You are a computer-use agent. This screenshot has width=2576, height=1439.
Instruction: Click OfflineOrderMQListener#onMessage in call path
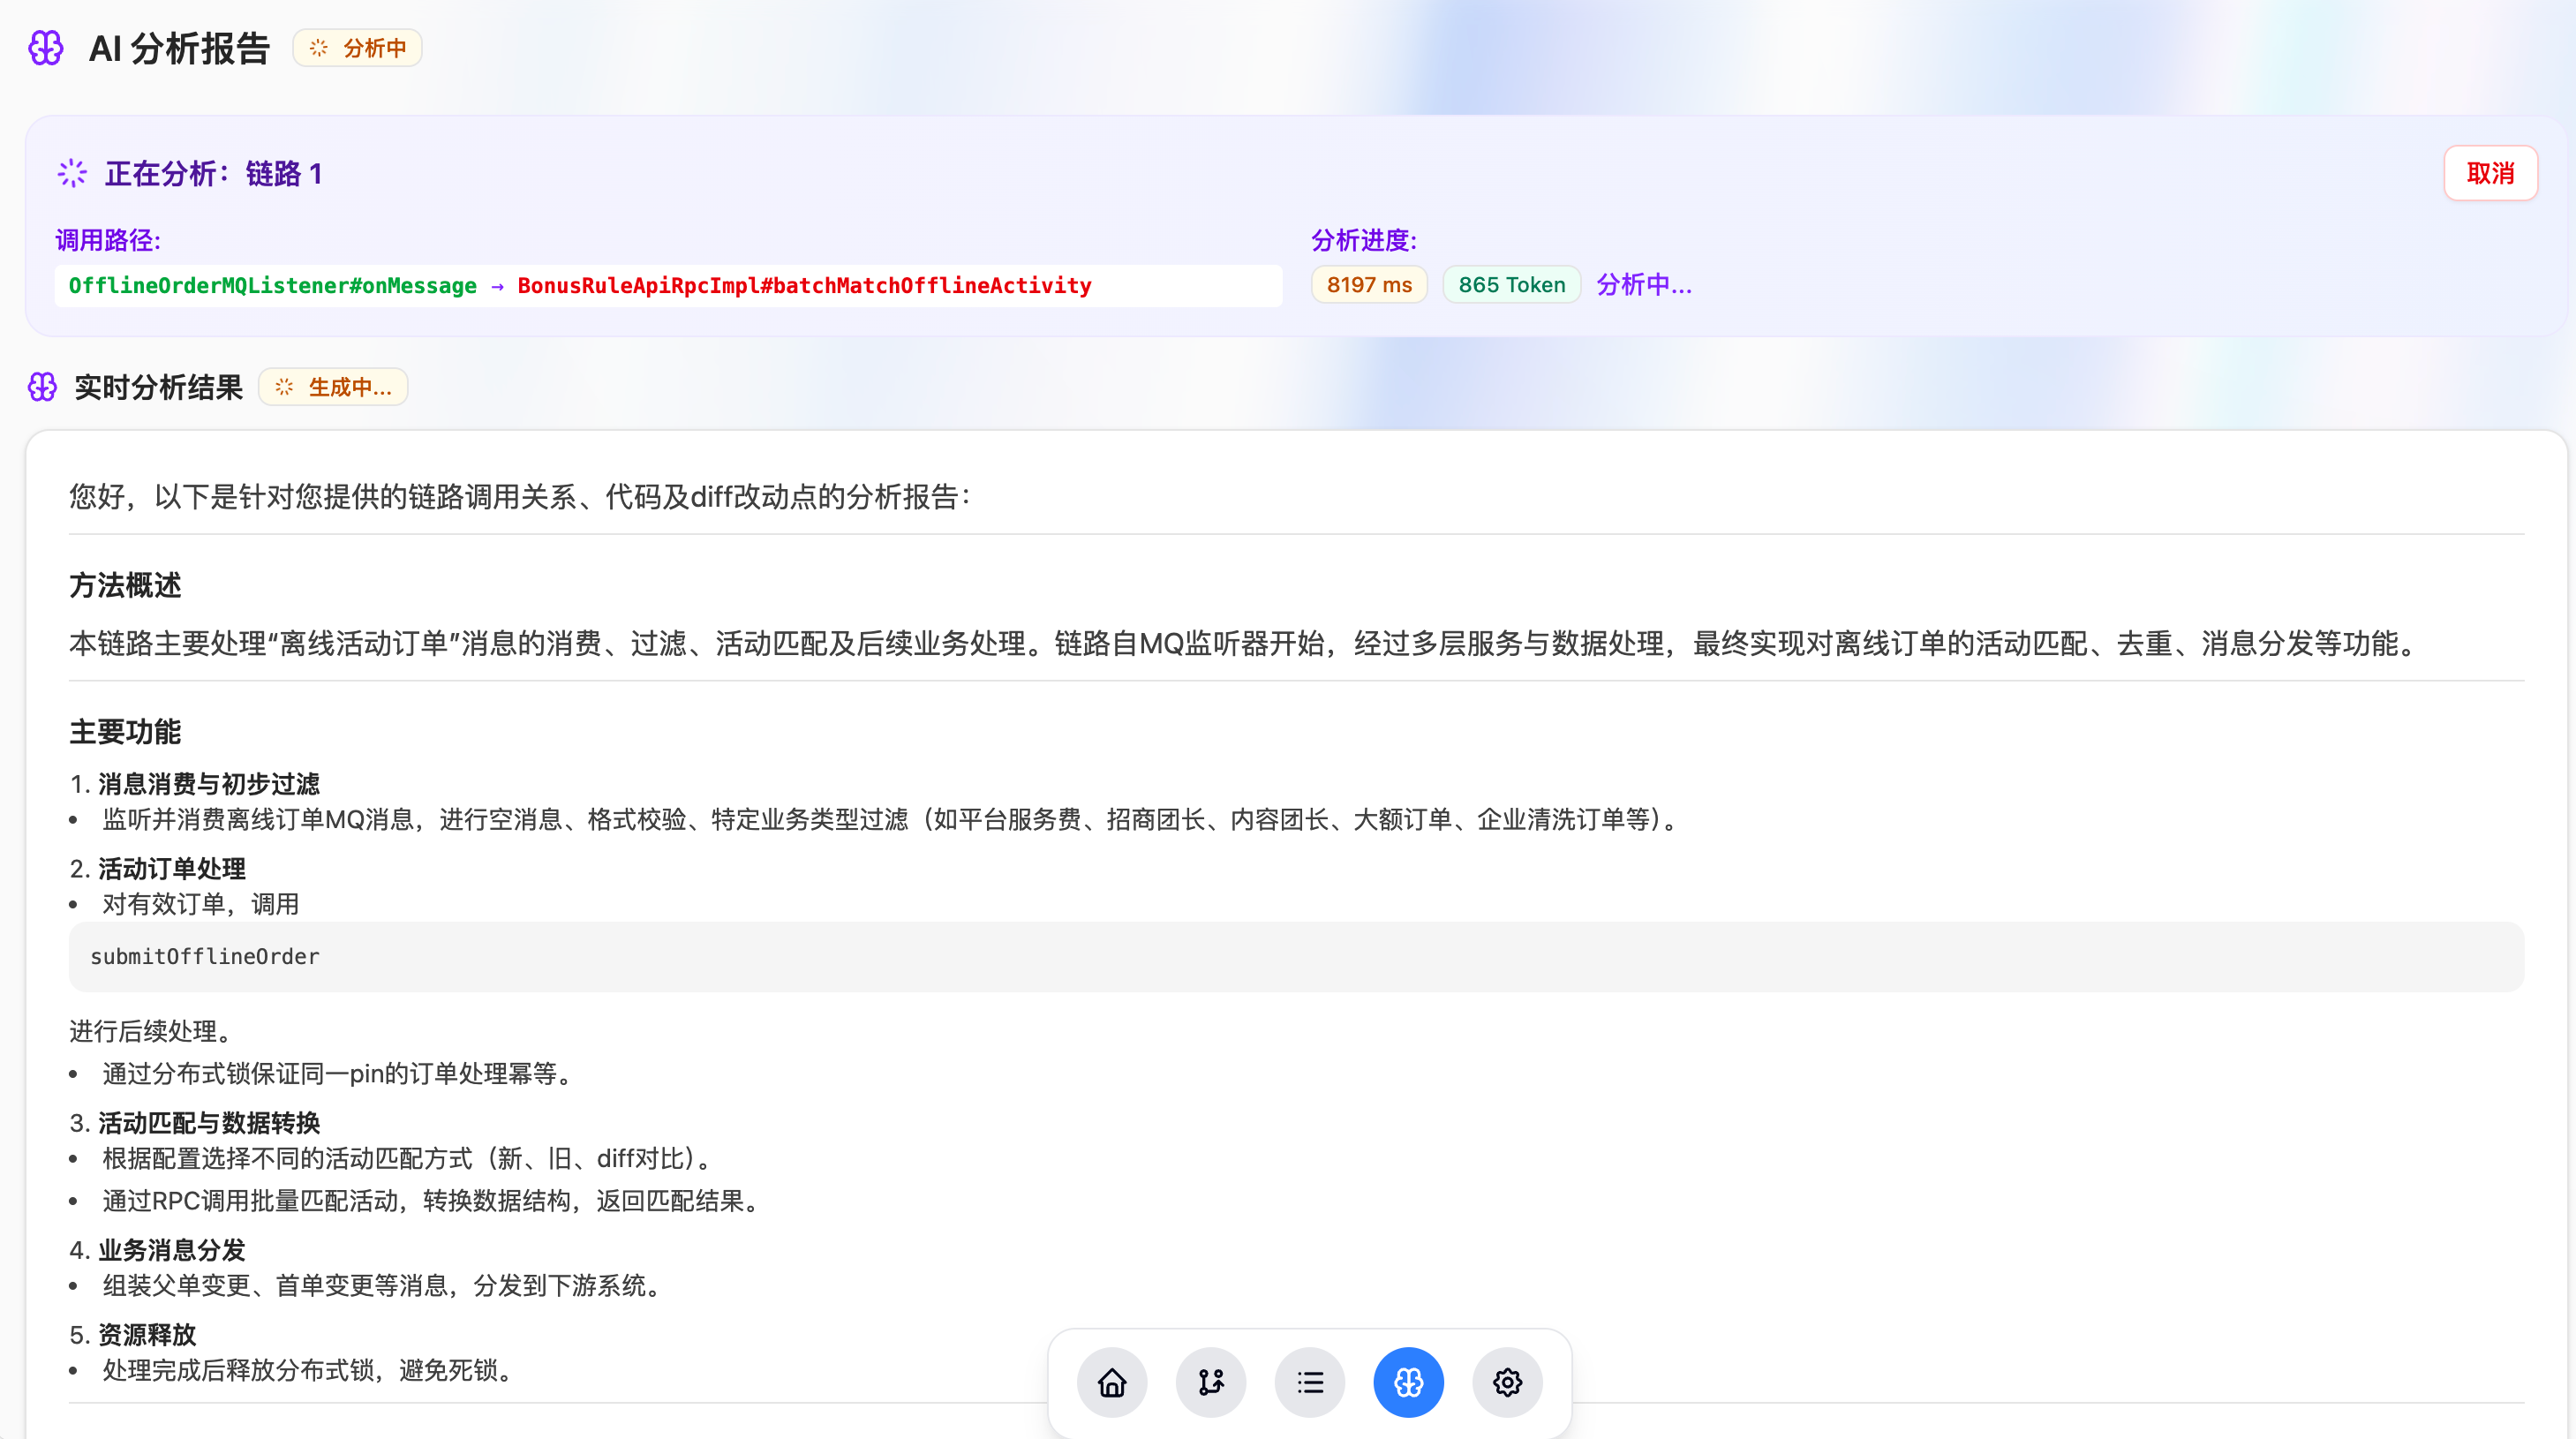click(272, 286)
